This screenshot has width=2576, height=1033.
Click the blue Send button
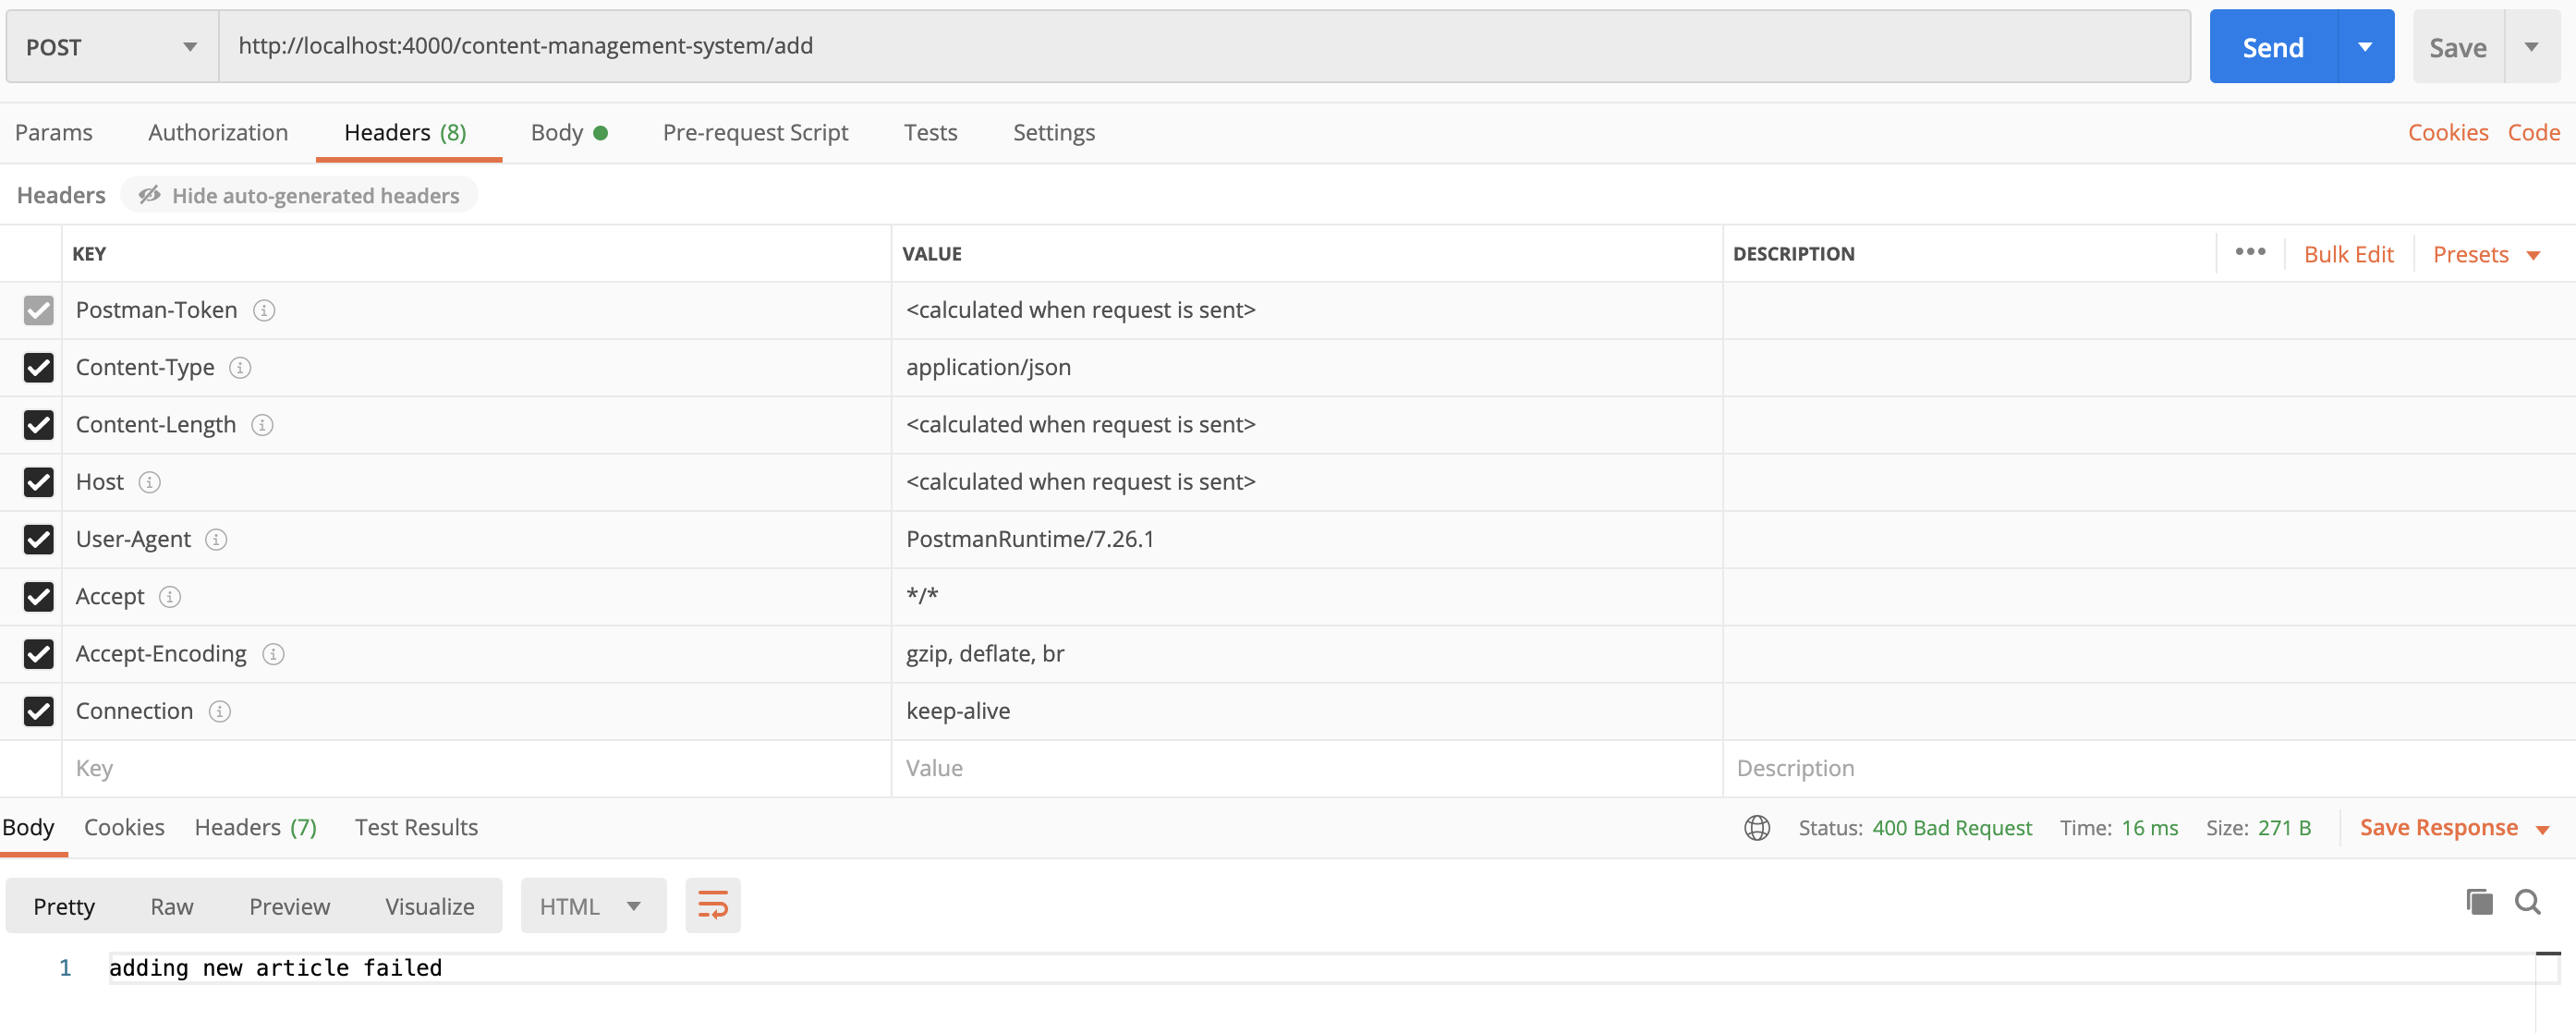2272,47
